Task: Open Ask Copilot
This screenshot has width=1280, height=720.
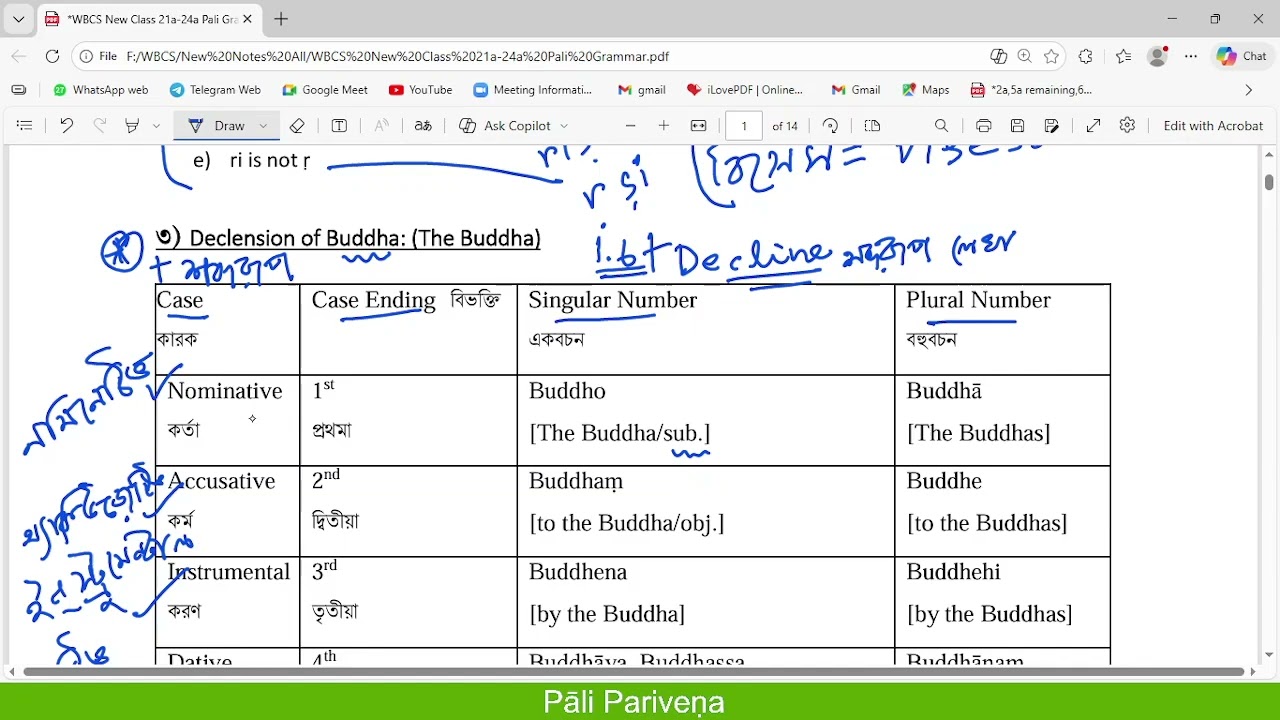Action: coord(505,126)
